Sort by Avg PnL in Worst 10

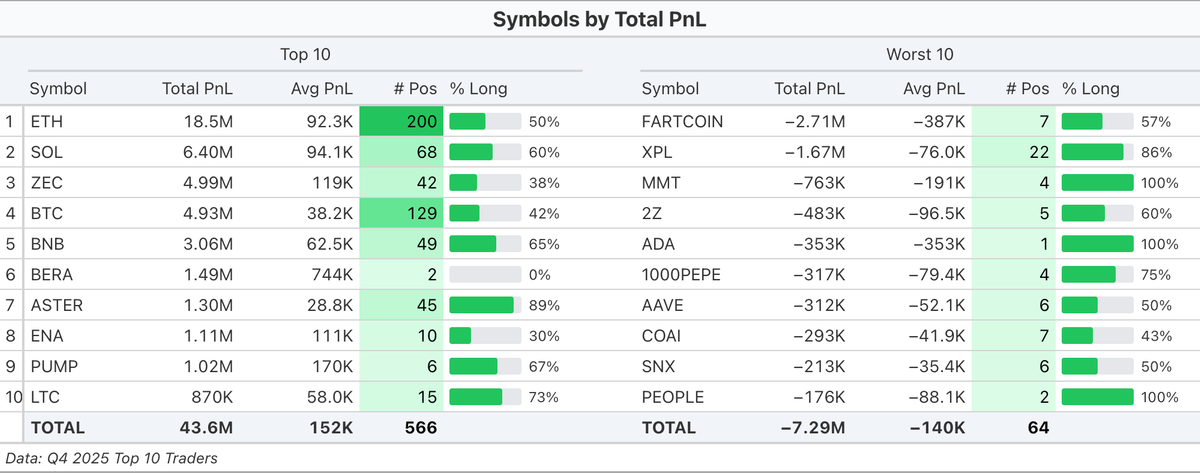click(x=936, y=88)
